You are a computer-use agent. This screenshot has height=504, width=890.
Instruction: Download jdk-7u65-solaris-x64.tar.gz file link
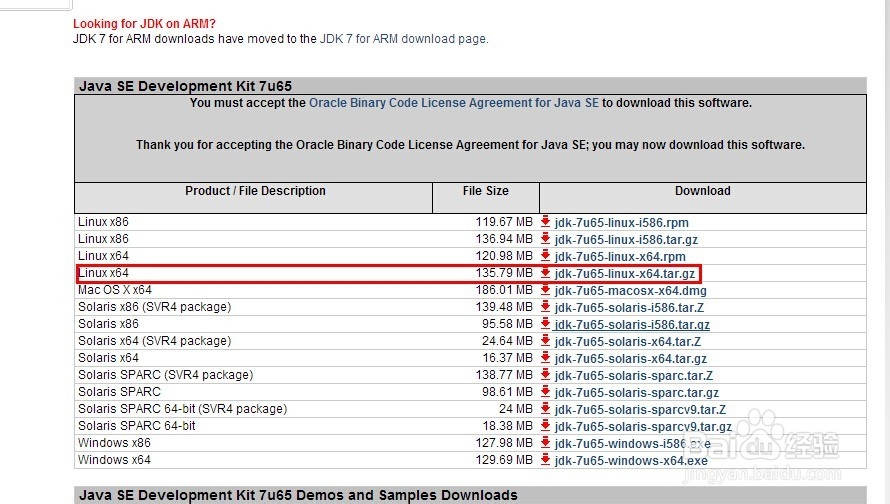click(631, 359)
